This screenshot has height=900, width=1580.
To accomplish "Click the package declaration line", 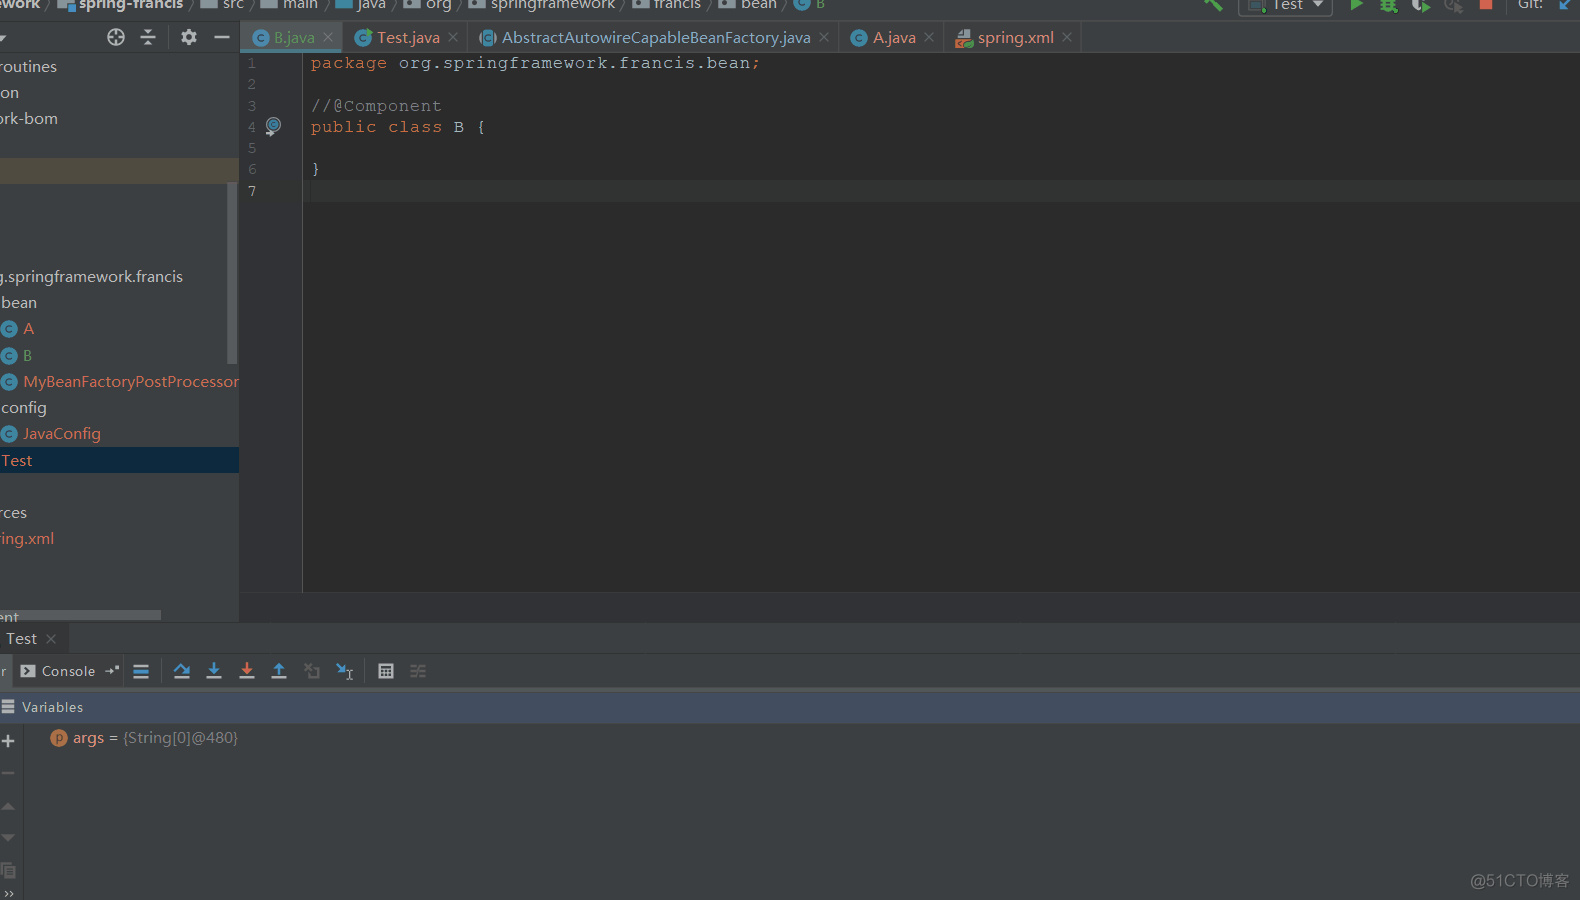I will [535, 63].
